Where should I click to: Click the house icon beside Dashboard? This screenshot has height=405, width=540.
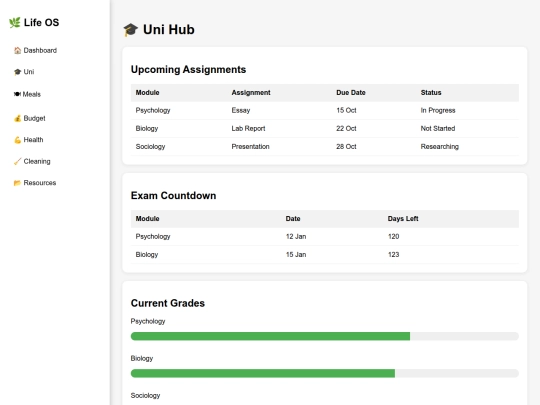pos(17,51)
